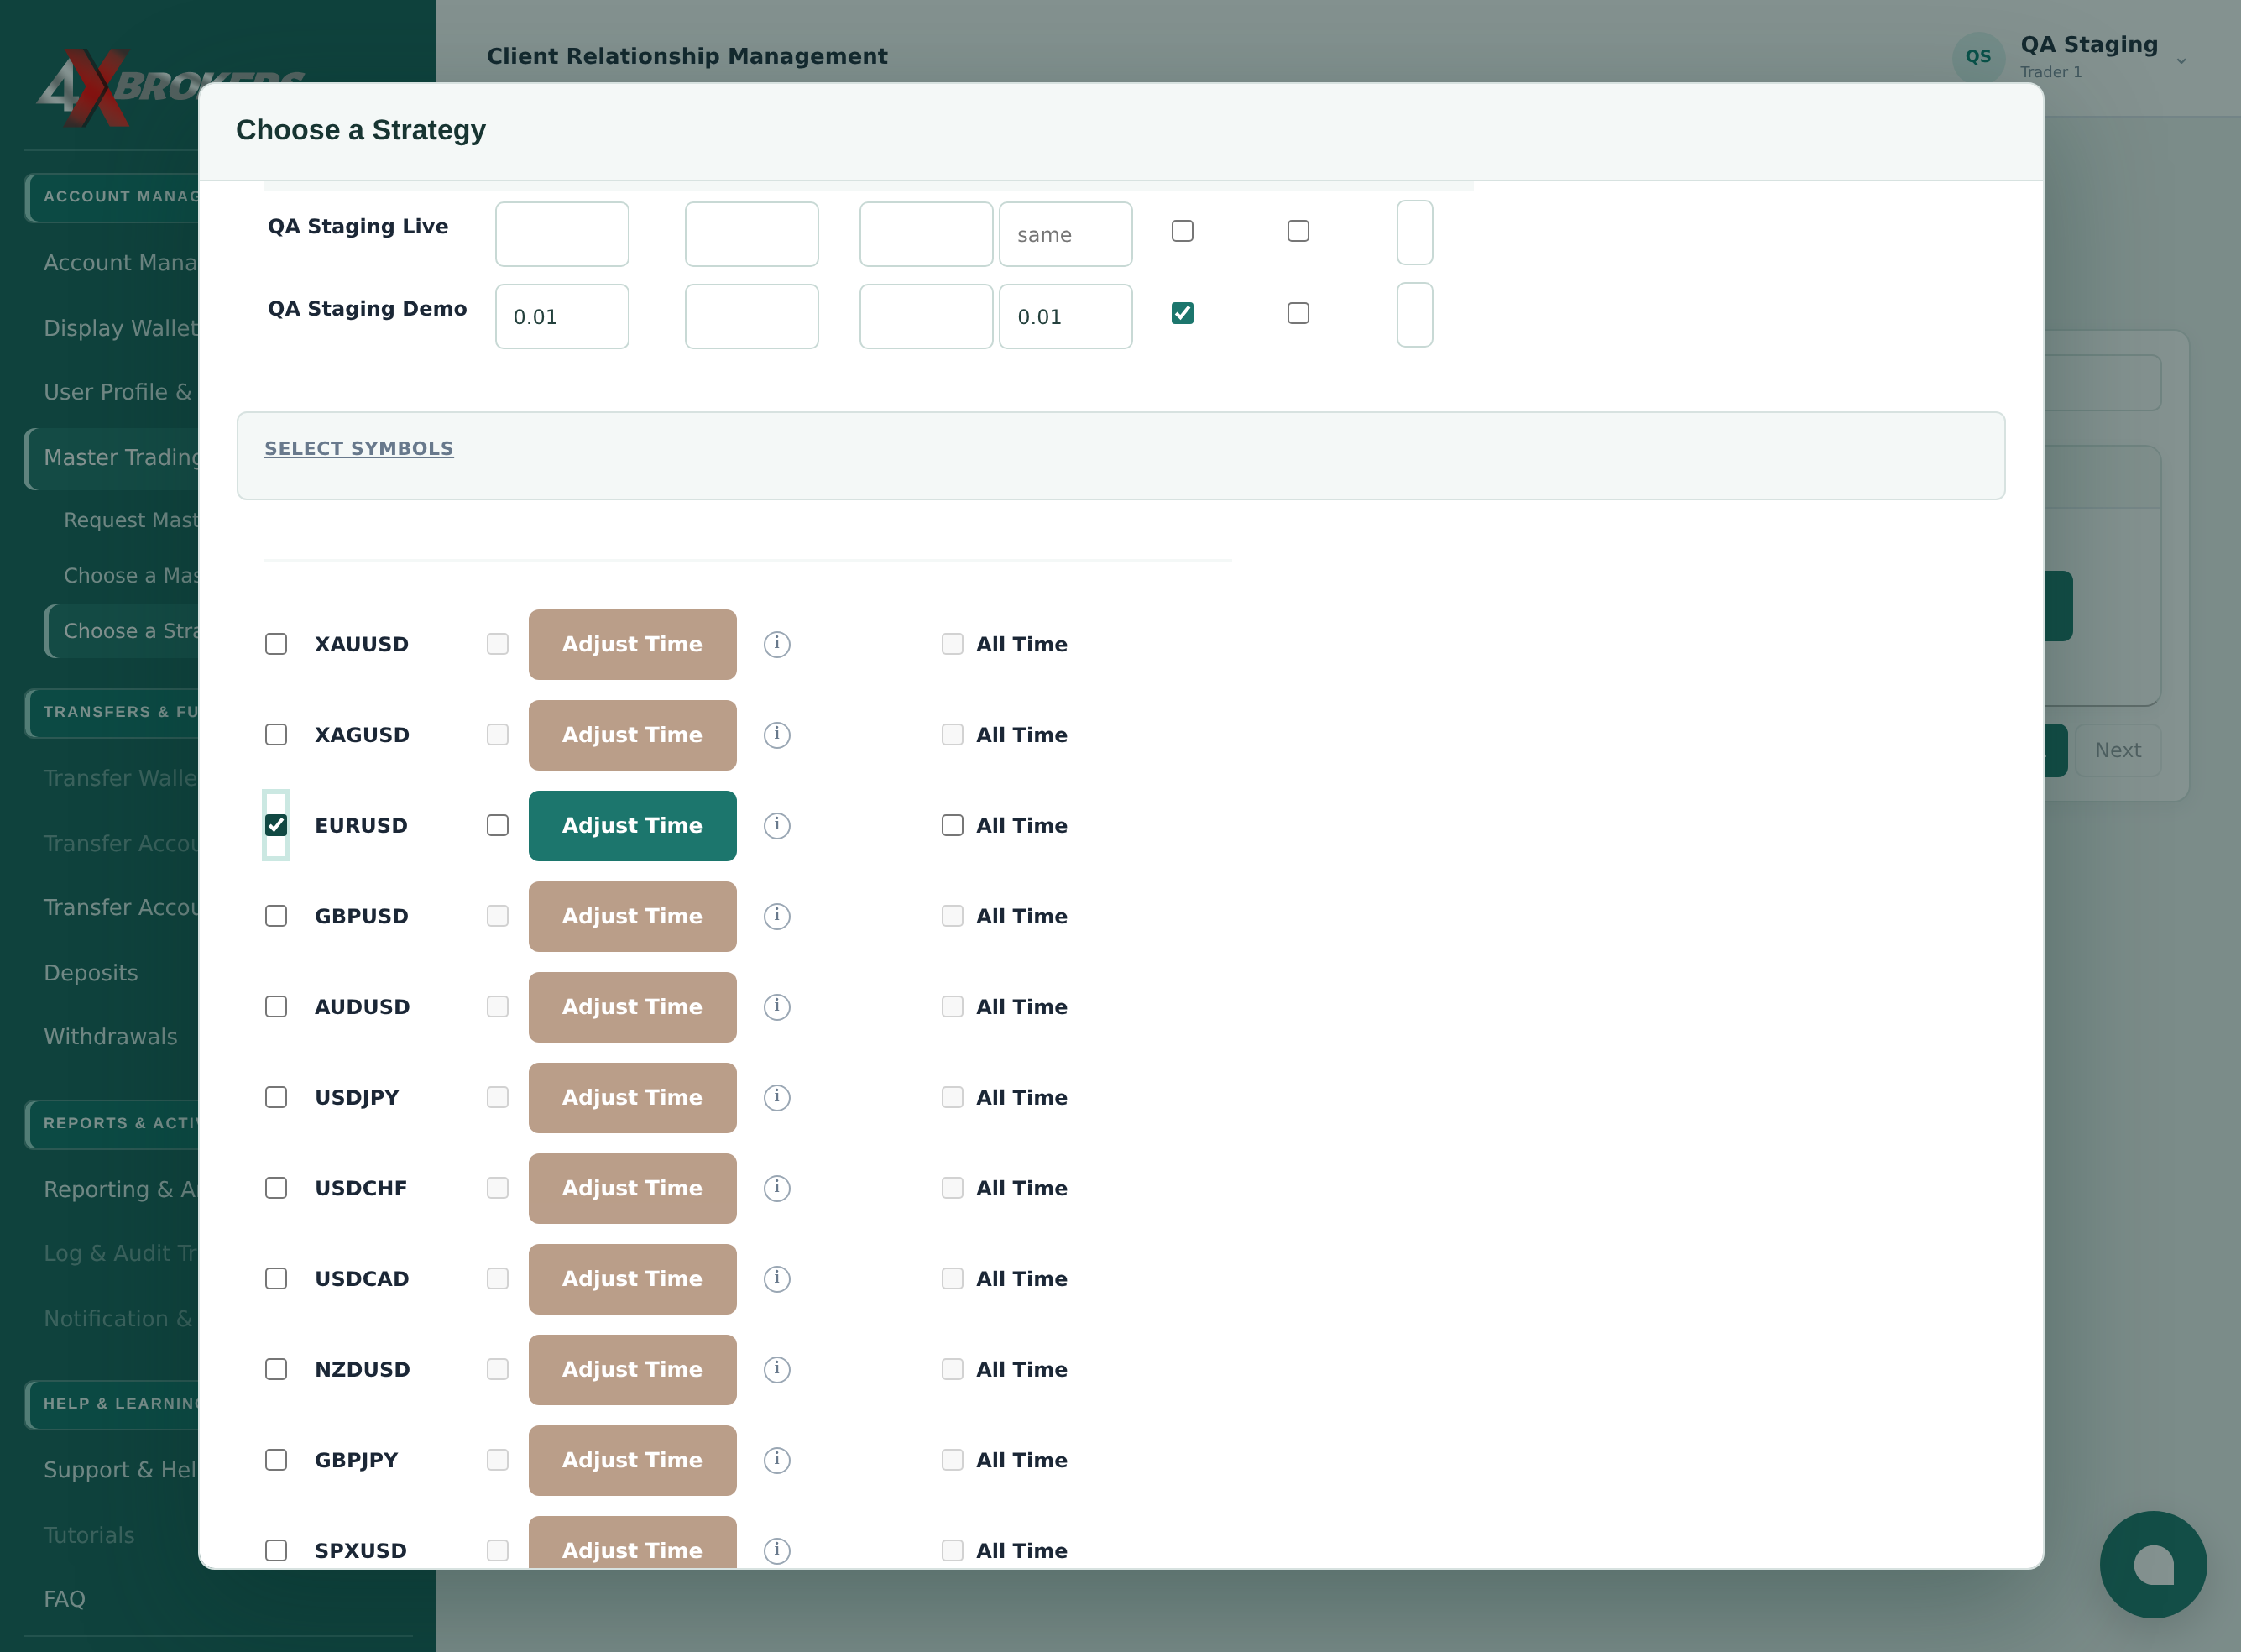Open the chat bubble widget
Image resolution: width=2241 pixels, height=1652 pixels.
[x=2153, y=1564]
